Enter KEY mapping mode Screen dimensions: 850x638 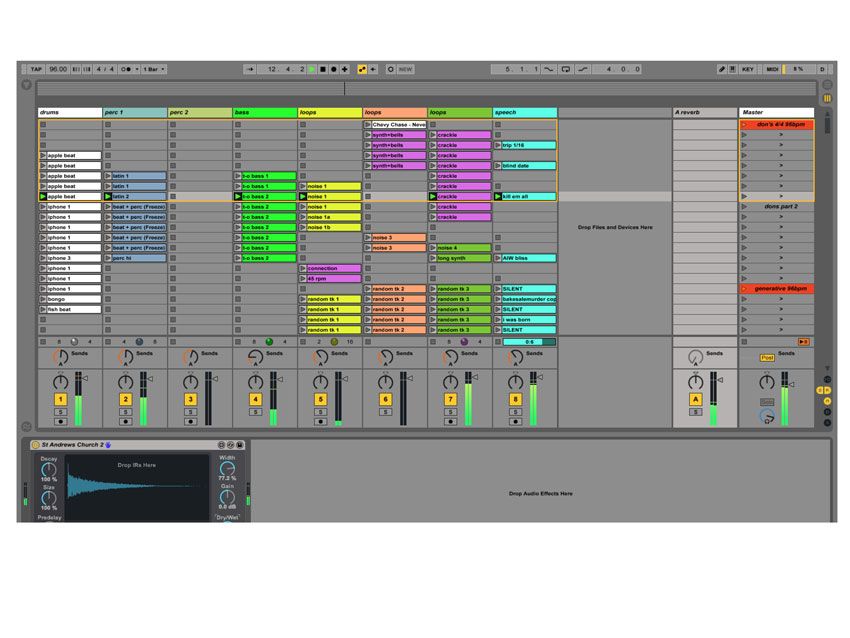(x=747, y=69)
